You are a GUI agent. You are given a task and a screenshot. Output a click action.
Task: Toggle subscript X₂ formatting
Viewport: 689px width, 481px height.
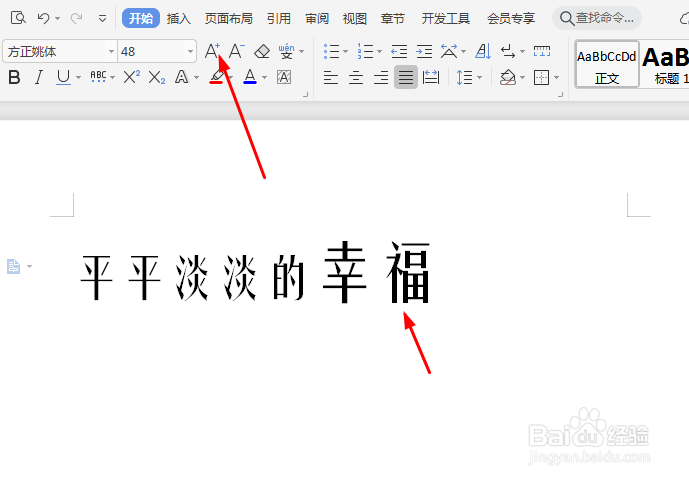pos(156,78)
